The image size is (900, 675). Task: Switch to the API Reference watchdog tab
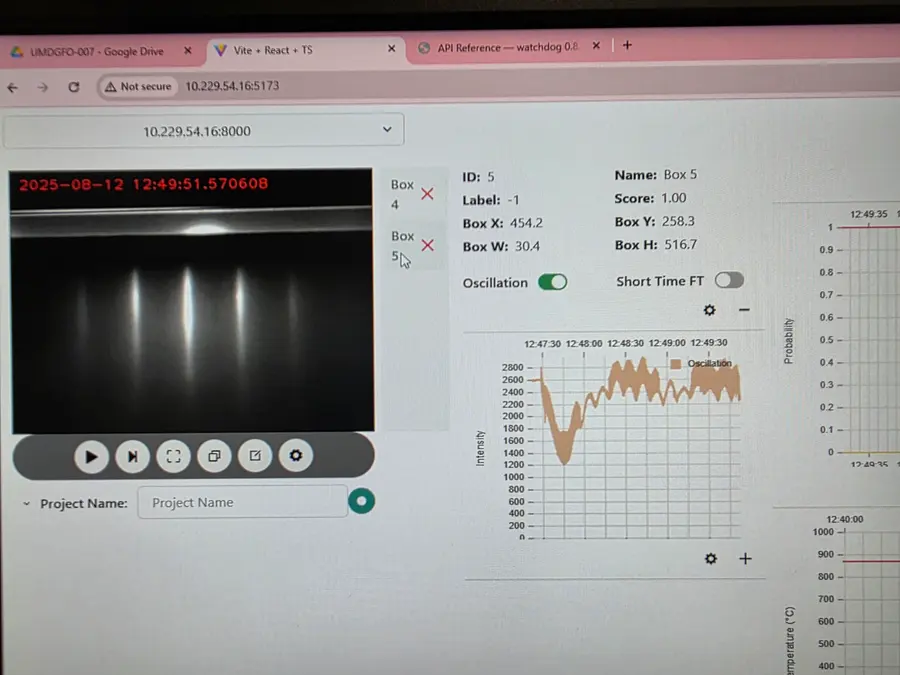coord(508,47)
